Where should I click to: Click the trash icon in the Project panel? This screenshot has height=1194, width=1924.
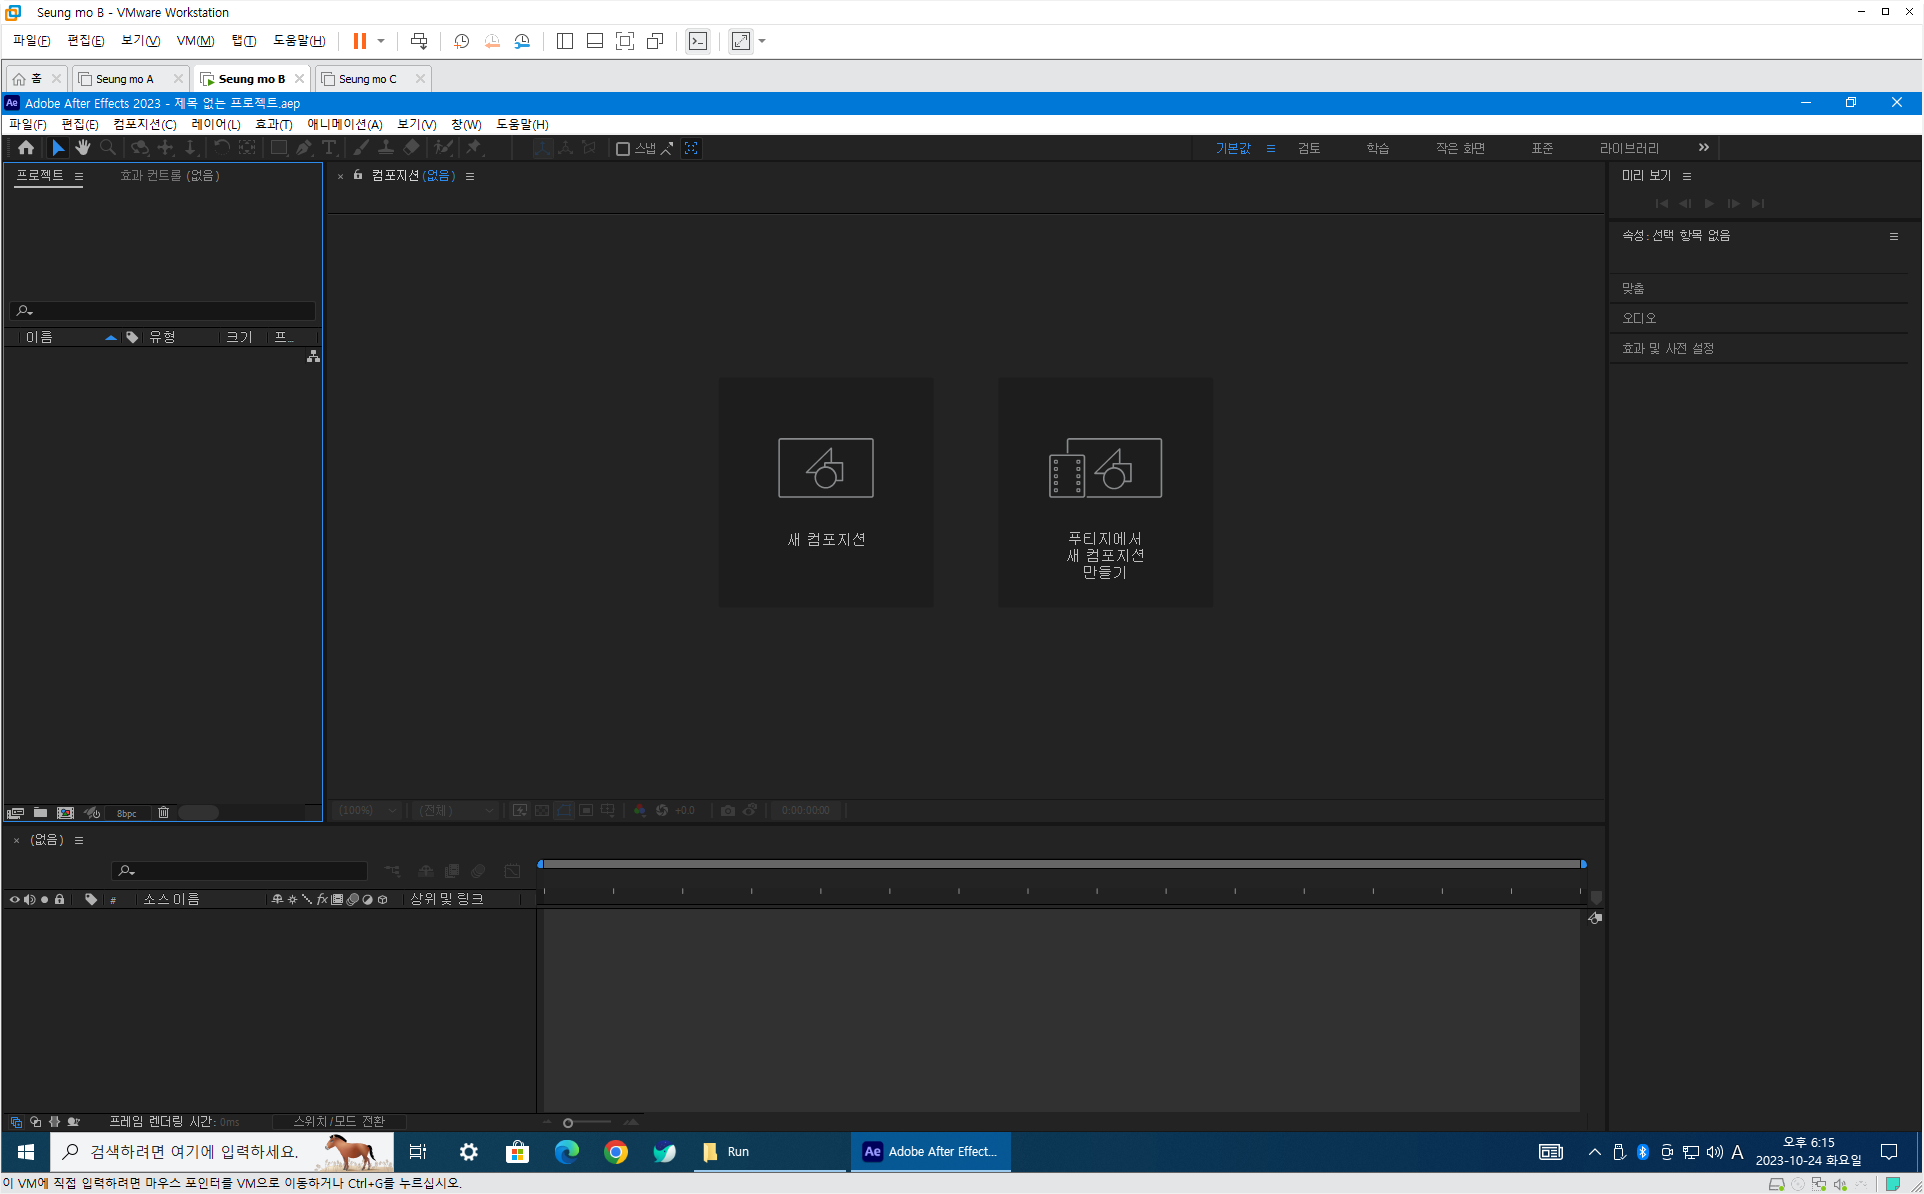[163, 813]
